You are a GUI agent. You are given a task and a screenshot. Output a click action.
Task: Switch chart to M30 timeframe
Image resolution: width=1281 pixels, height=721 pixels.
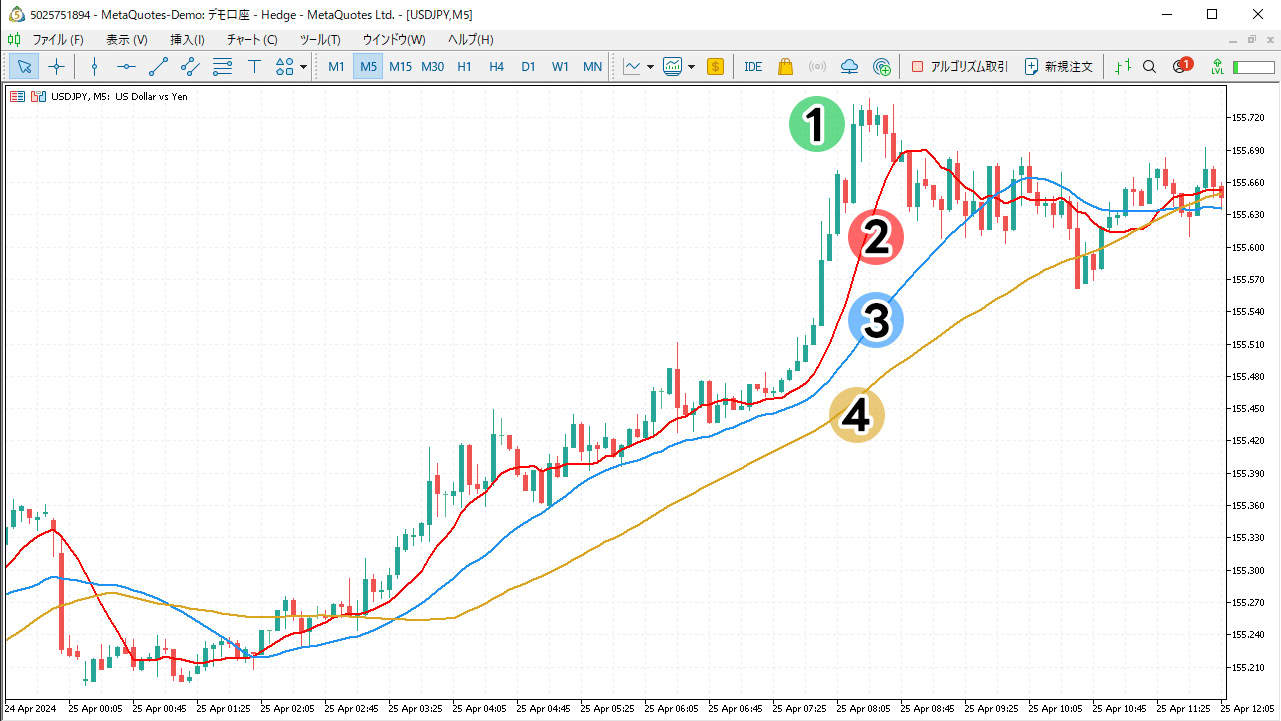click(433, 67)
